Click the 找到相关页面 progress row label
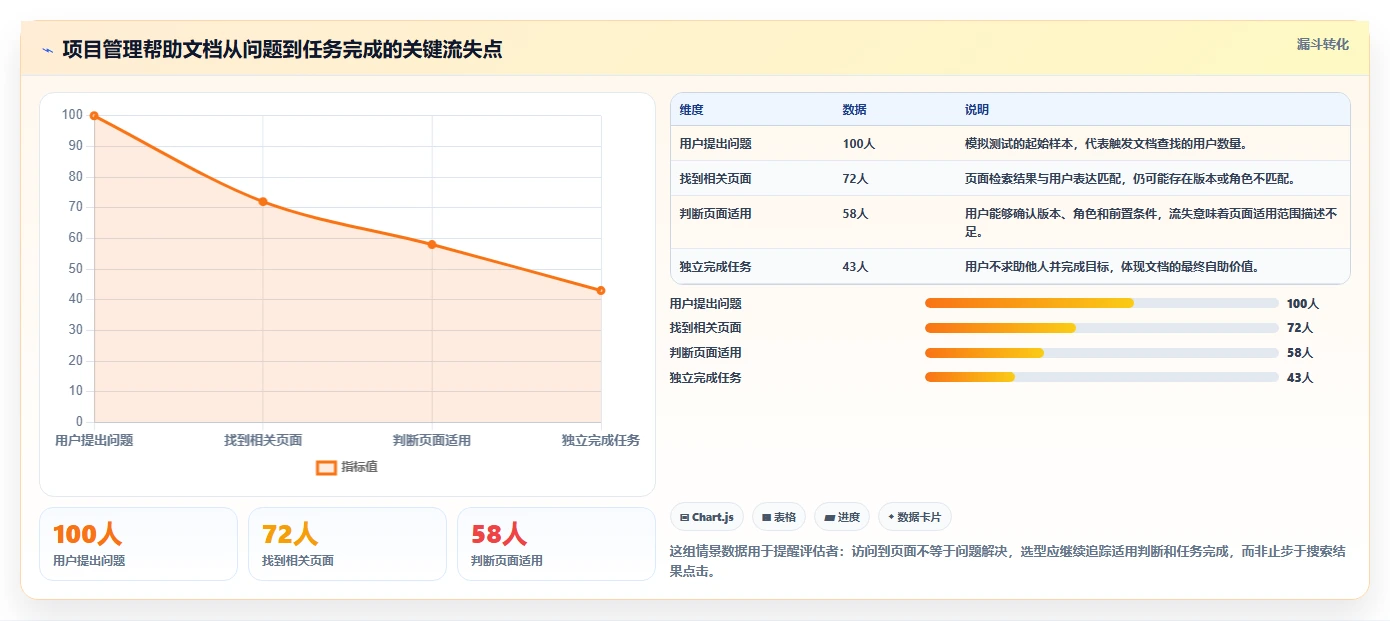1390x621 pixels. (x=706, y=328)
